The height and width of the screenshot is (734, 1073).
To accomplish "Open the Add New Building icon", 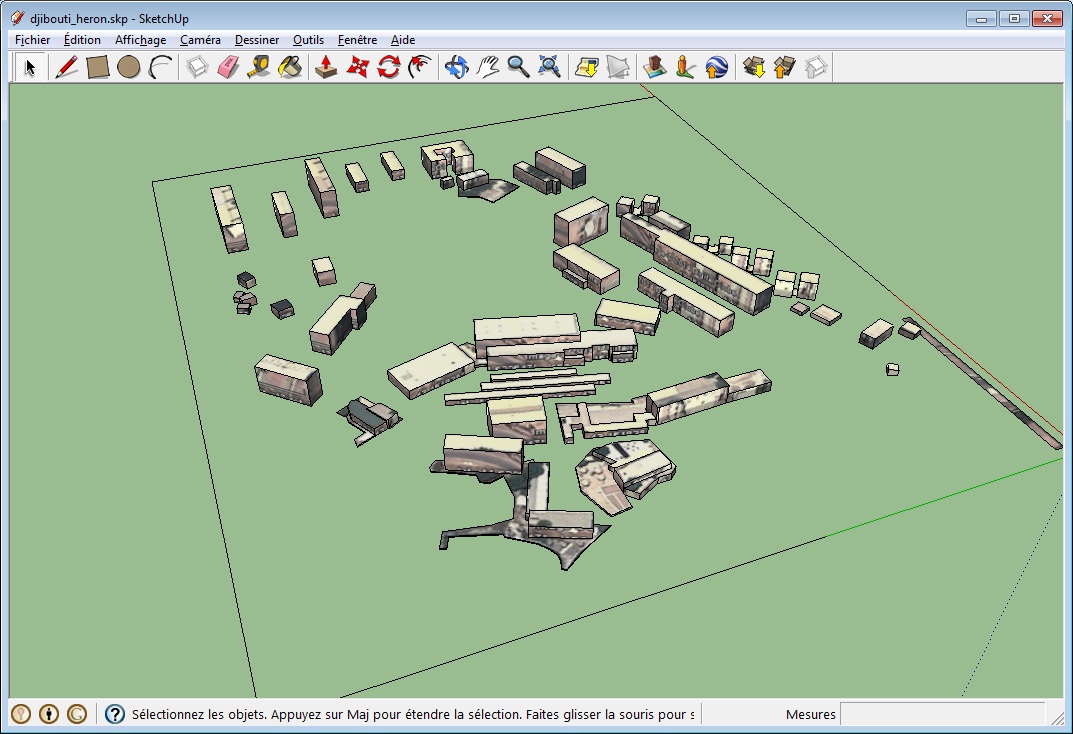I will (654, 67).
